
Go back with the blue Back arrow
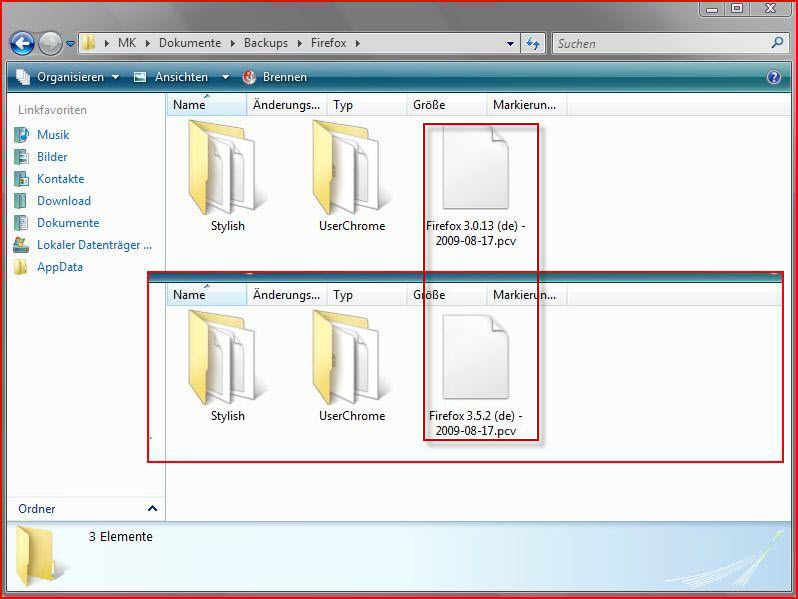[x=22, y=44]
